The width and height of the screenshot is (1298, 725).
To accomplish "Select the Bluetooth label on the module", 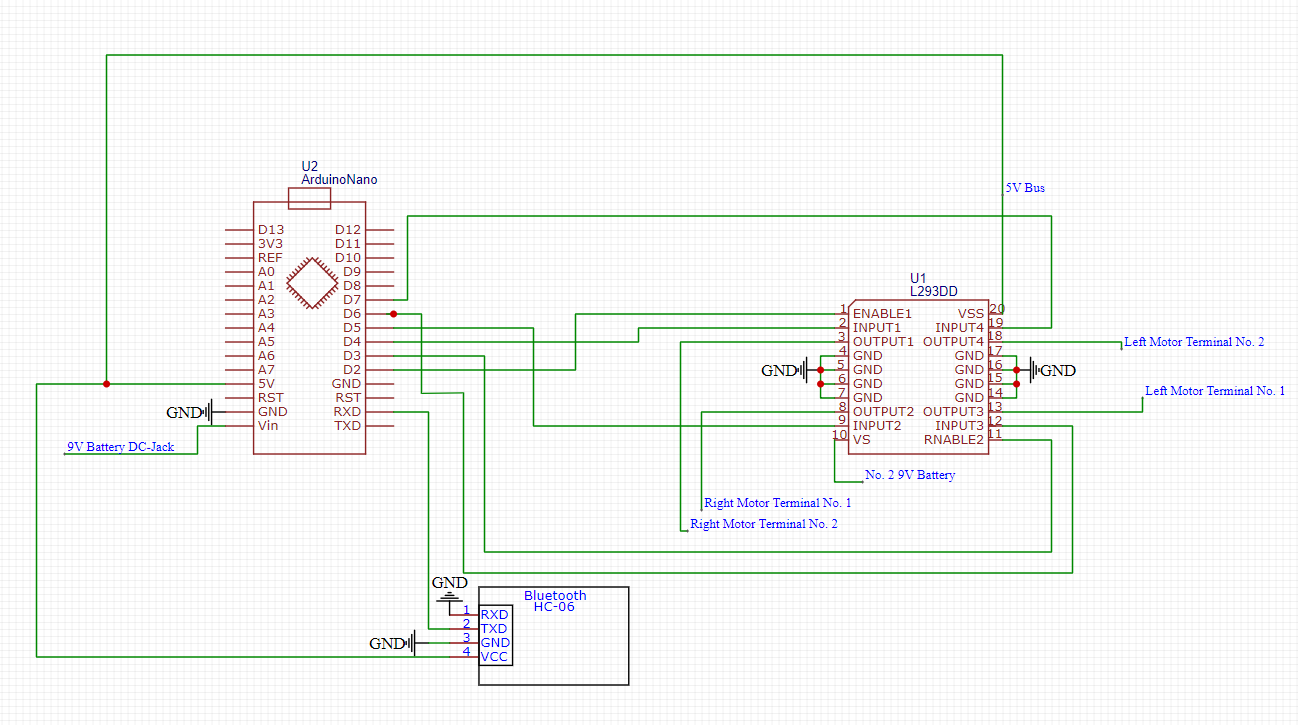I will tap(555, 595).
